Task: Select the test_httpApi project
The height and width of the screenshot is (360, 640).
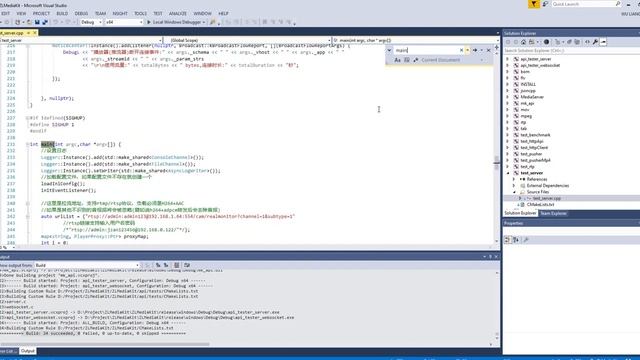Action: point(532,141)
